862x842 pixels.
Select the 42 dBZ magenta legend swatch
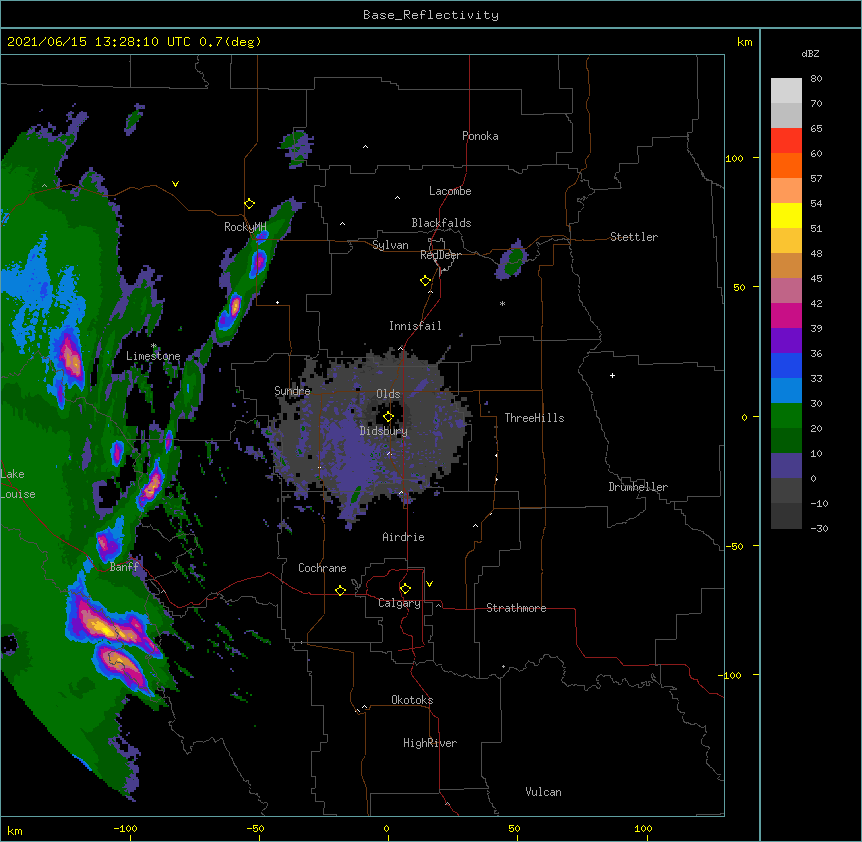(786, 315)
